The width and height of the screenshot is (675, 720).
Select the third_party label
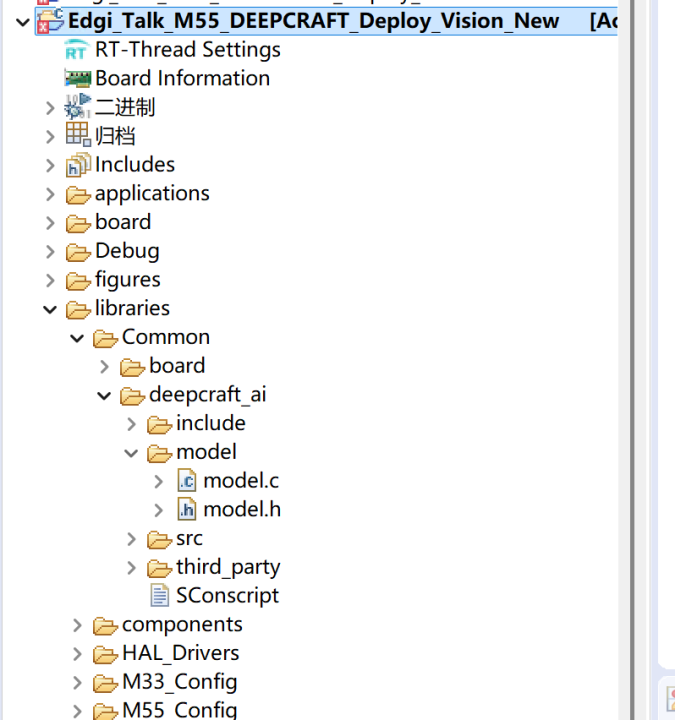coord(228,568)
